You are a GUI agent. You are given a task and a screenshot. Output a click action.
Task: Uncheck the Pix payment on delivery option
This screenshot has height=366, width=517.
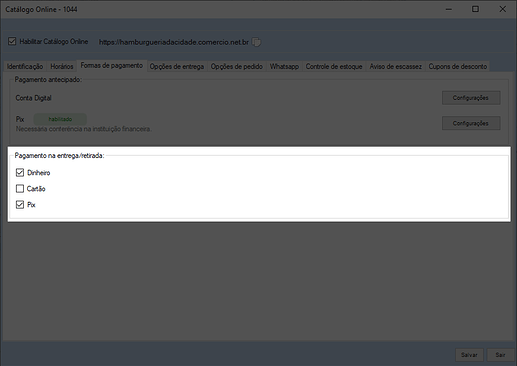pyautogui.click(x=20, y=205)
